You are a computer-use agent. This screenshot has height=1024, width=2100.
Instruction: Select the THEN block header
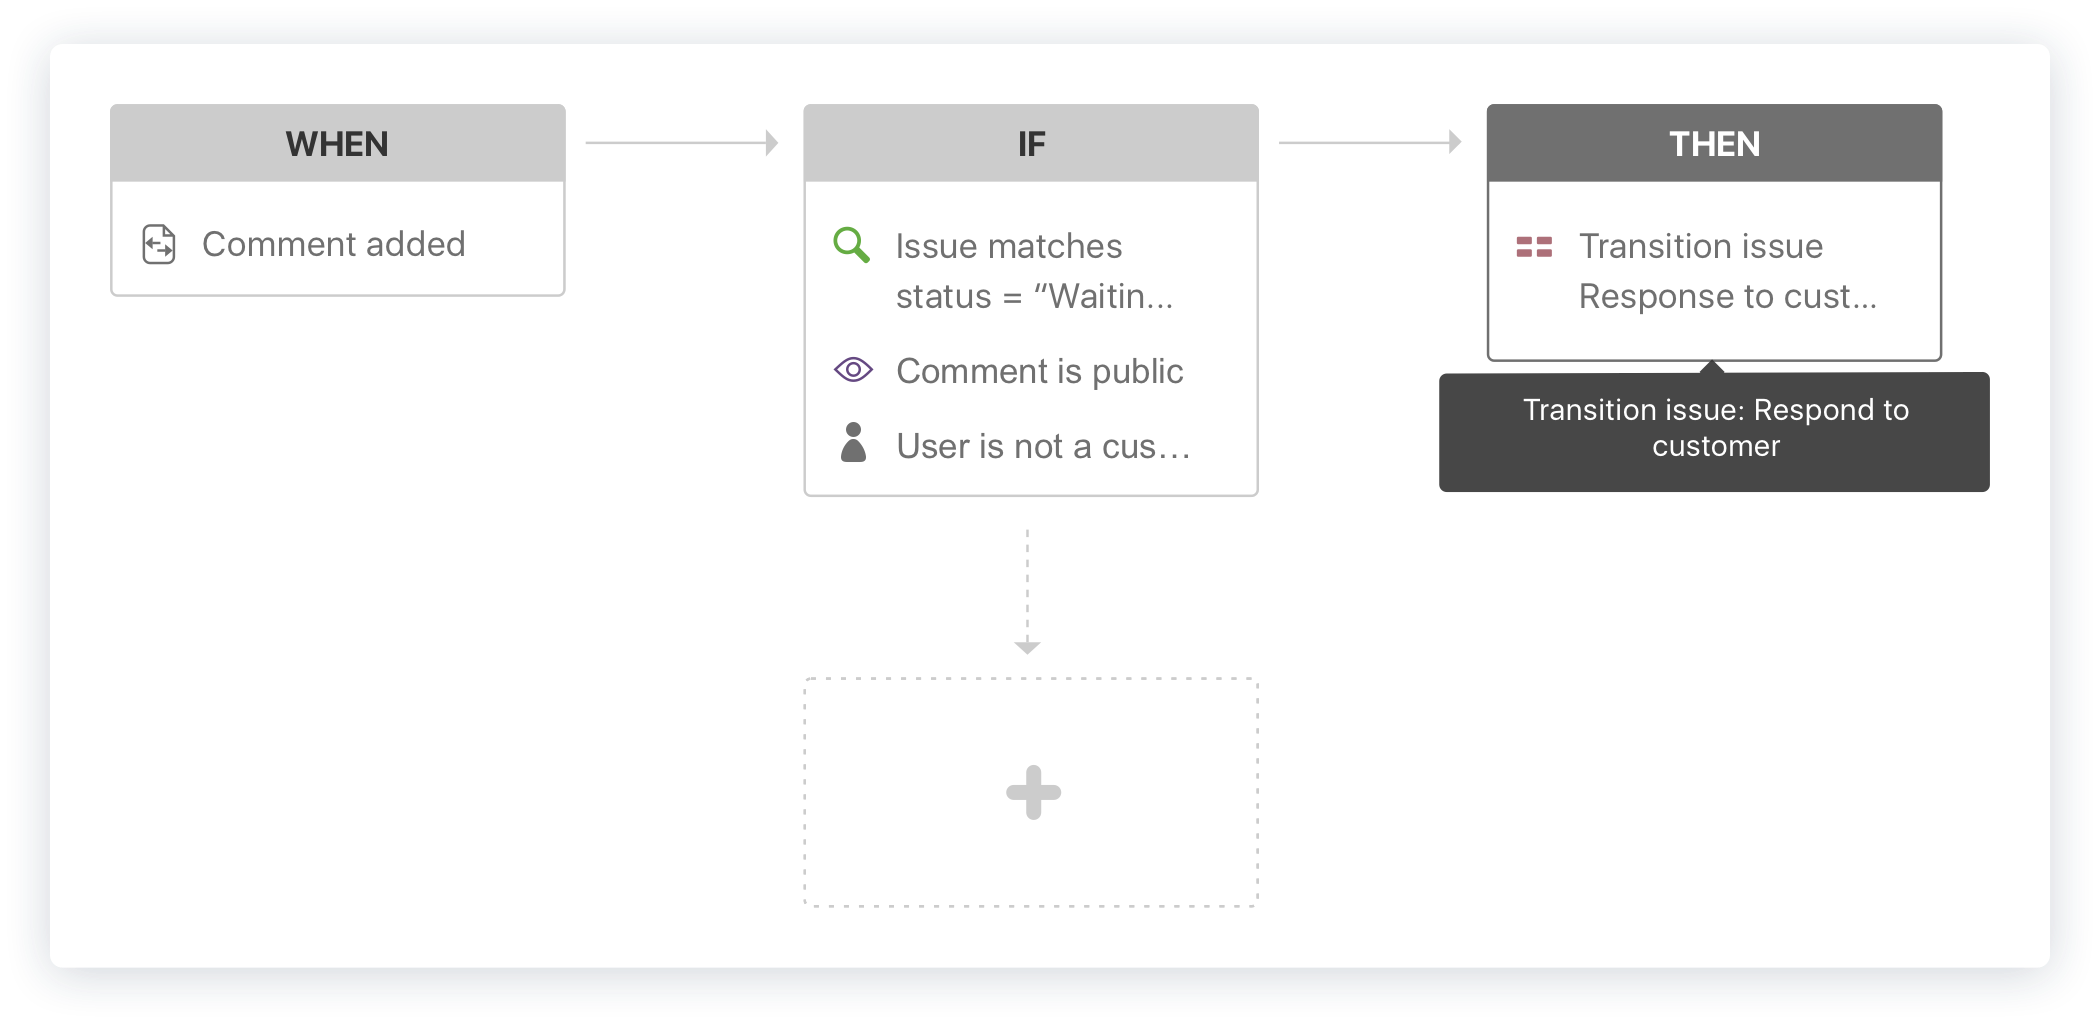[1714, 143]
